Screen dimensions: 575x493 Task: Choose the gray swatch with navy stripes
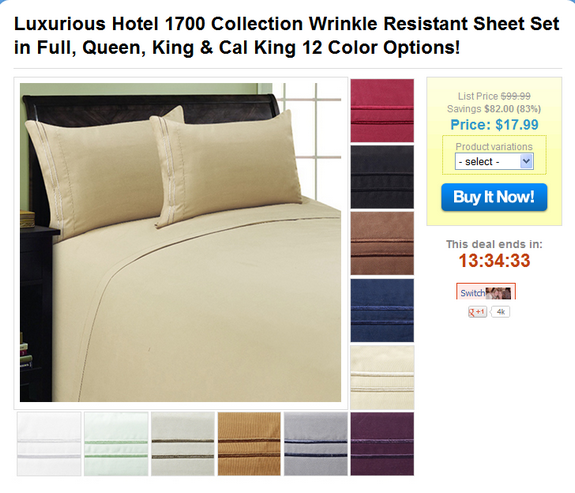click(x=316, y=444)
